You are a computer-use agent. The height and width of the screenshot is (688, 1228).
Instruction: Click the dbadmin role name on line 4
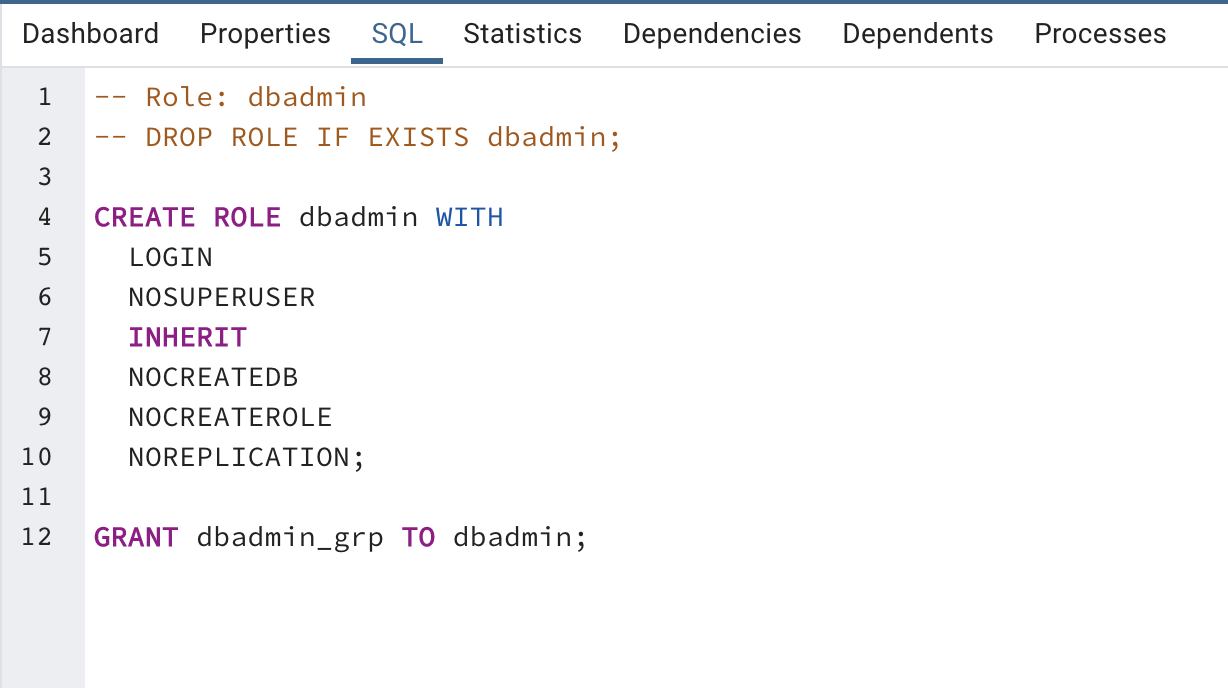(x=357, y=217)
